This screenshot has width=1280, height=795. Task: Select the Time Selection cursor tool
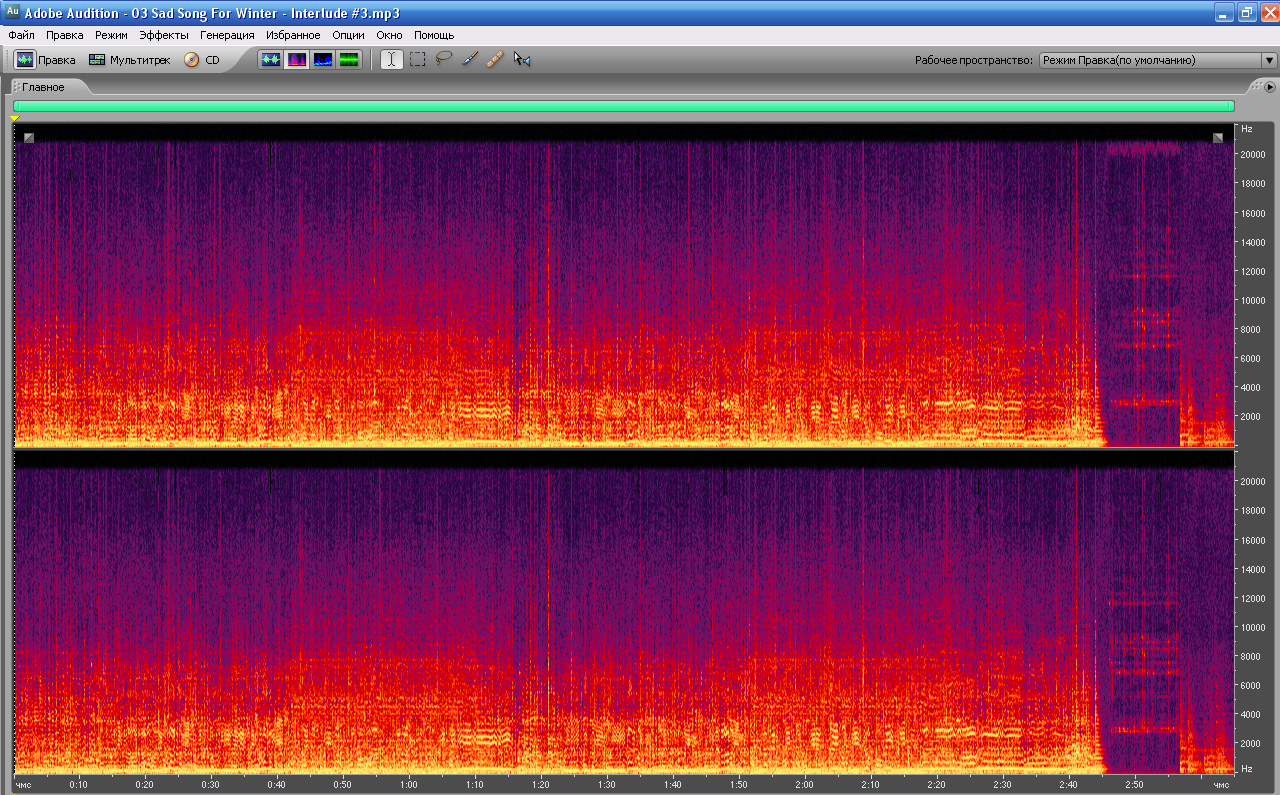(392, 60)
